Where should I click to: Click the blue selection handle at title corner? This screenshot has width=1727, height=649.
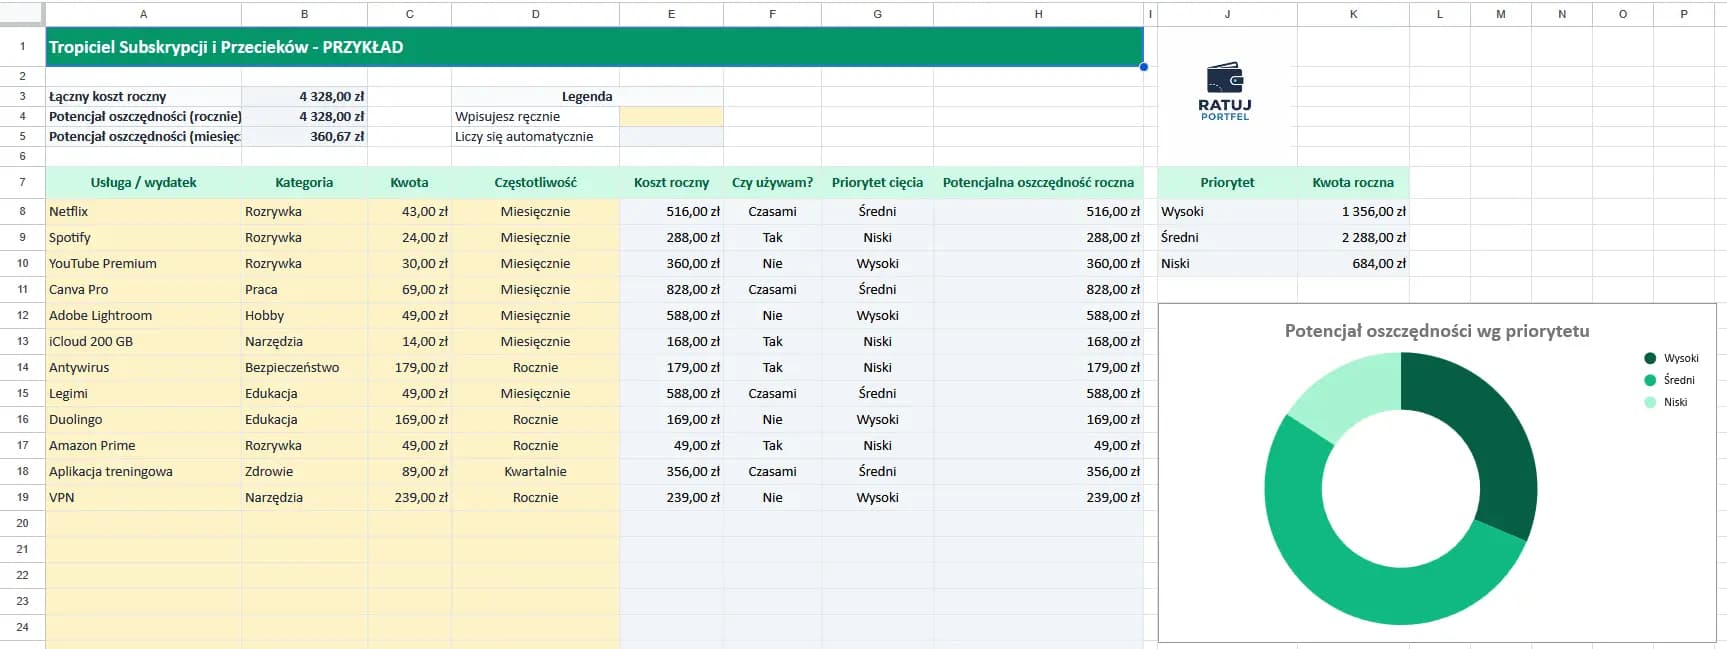point(1143,67)
